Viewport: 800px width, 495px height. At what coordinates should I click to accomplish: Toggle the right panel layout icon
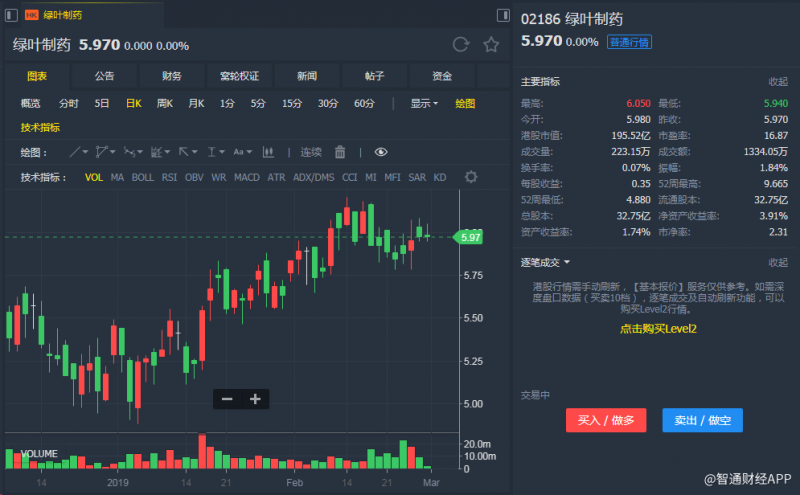click(503, 15)
